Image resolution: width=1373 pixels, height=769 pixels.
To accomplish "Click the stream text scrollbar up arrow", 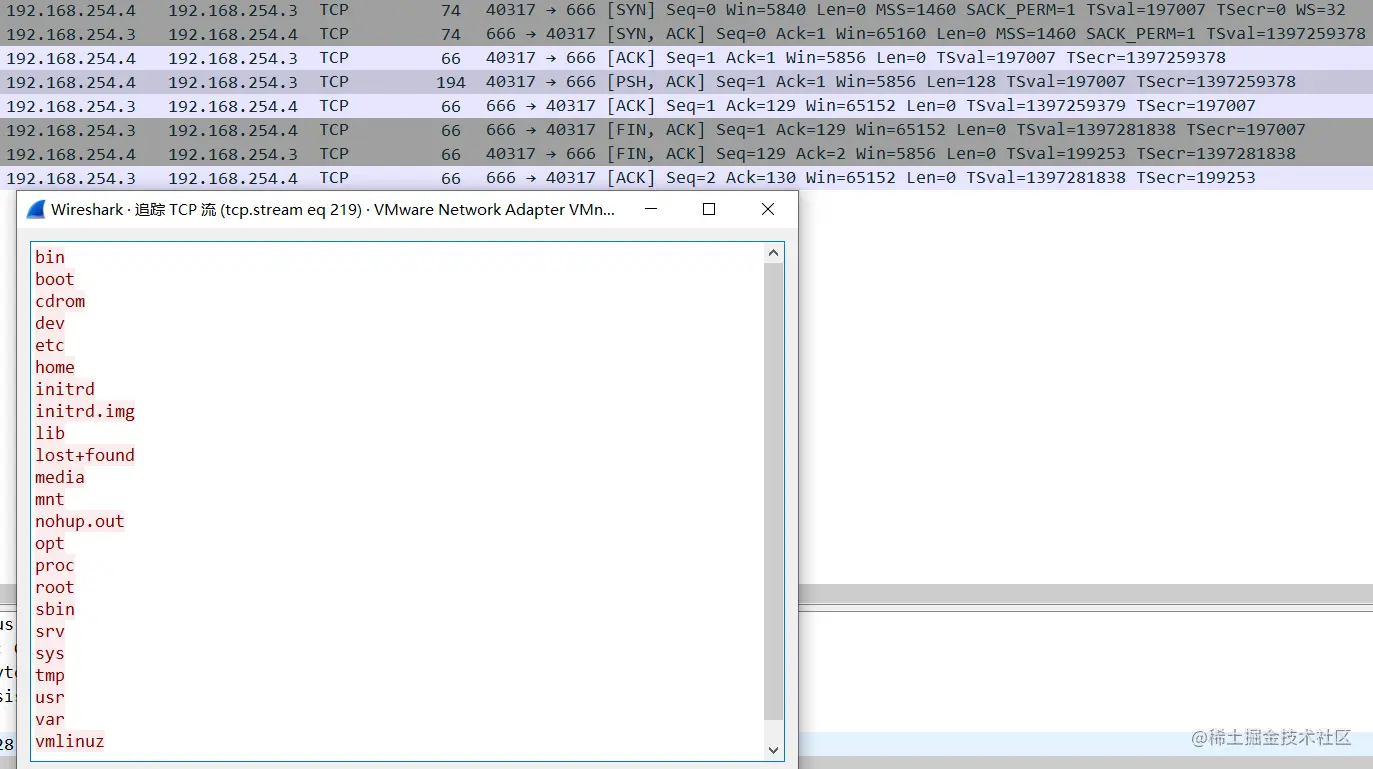I will point(773,252).
